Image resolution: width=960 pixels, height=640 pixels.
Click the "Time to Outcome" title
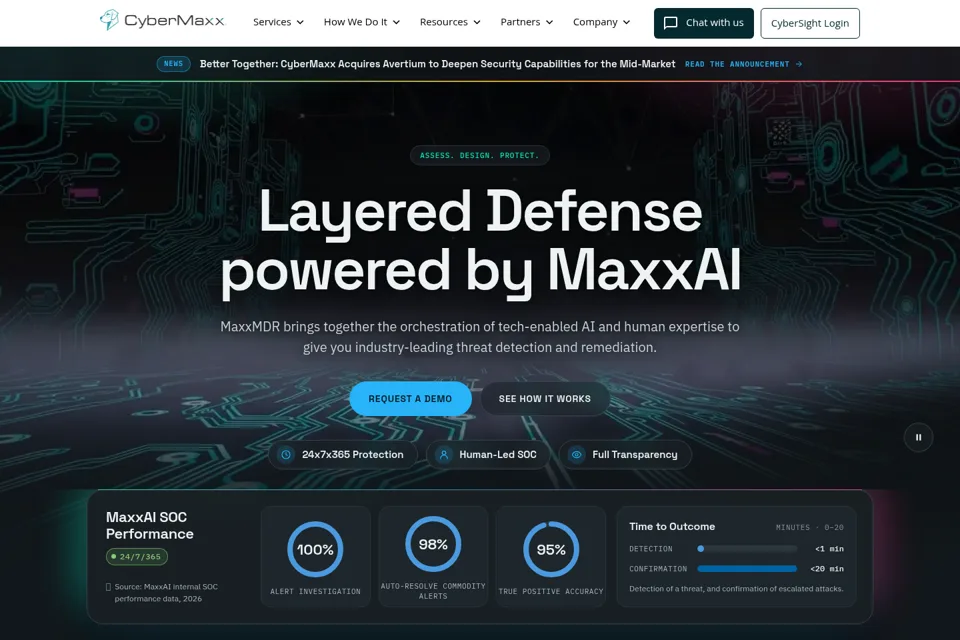(x=672, y=527)
